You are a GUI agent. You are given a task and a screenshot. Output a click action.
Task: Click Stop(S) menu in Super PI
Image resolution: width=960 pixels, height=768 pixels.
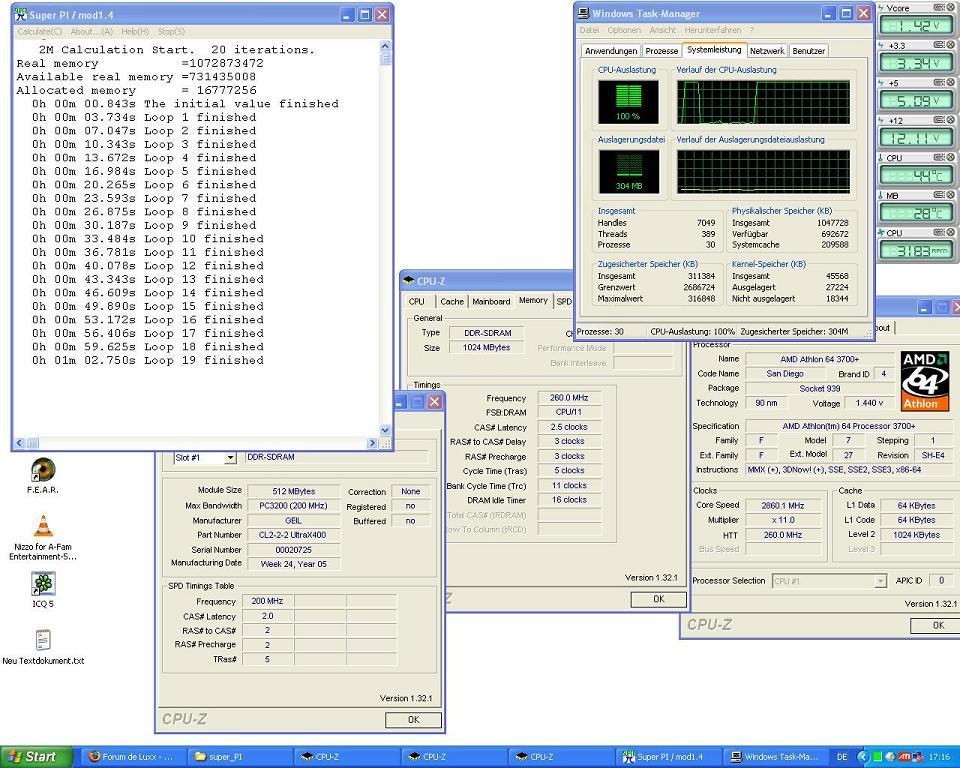(171, 31)
